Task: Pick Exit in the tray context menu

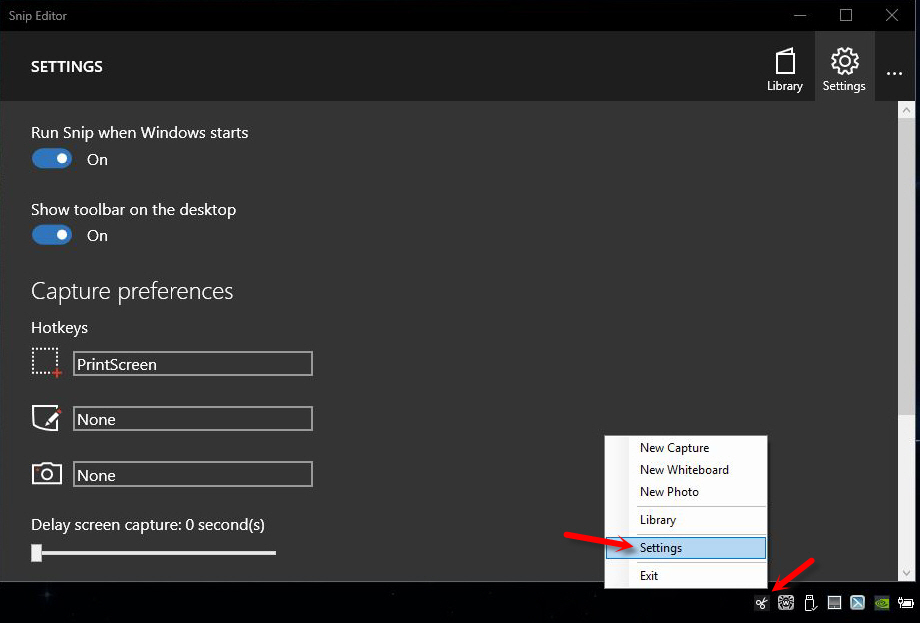Action: (649, 576)
